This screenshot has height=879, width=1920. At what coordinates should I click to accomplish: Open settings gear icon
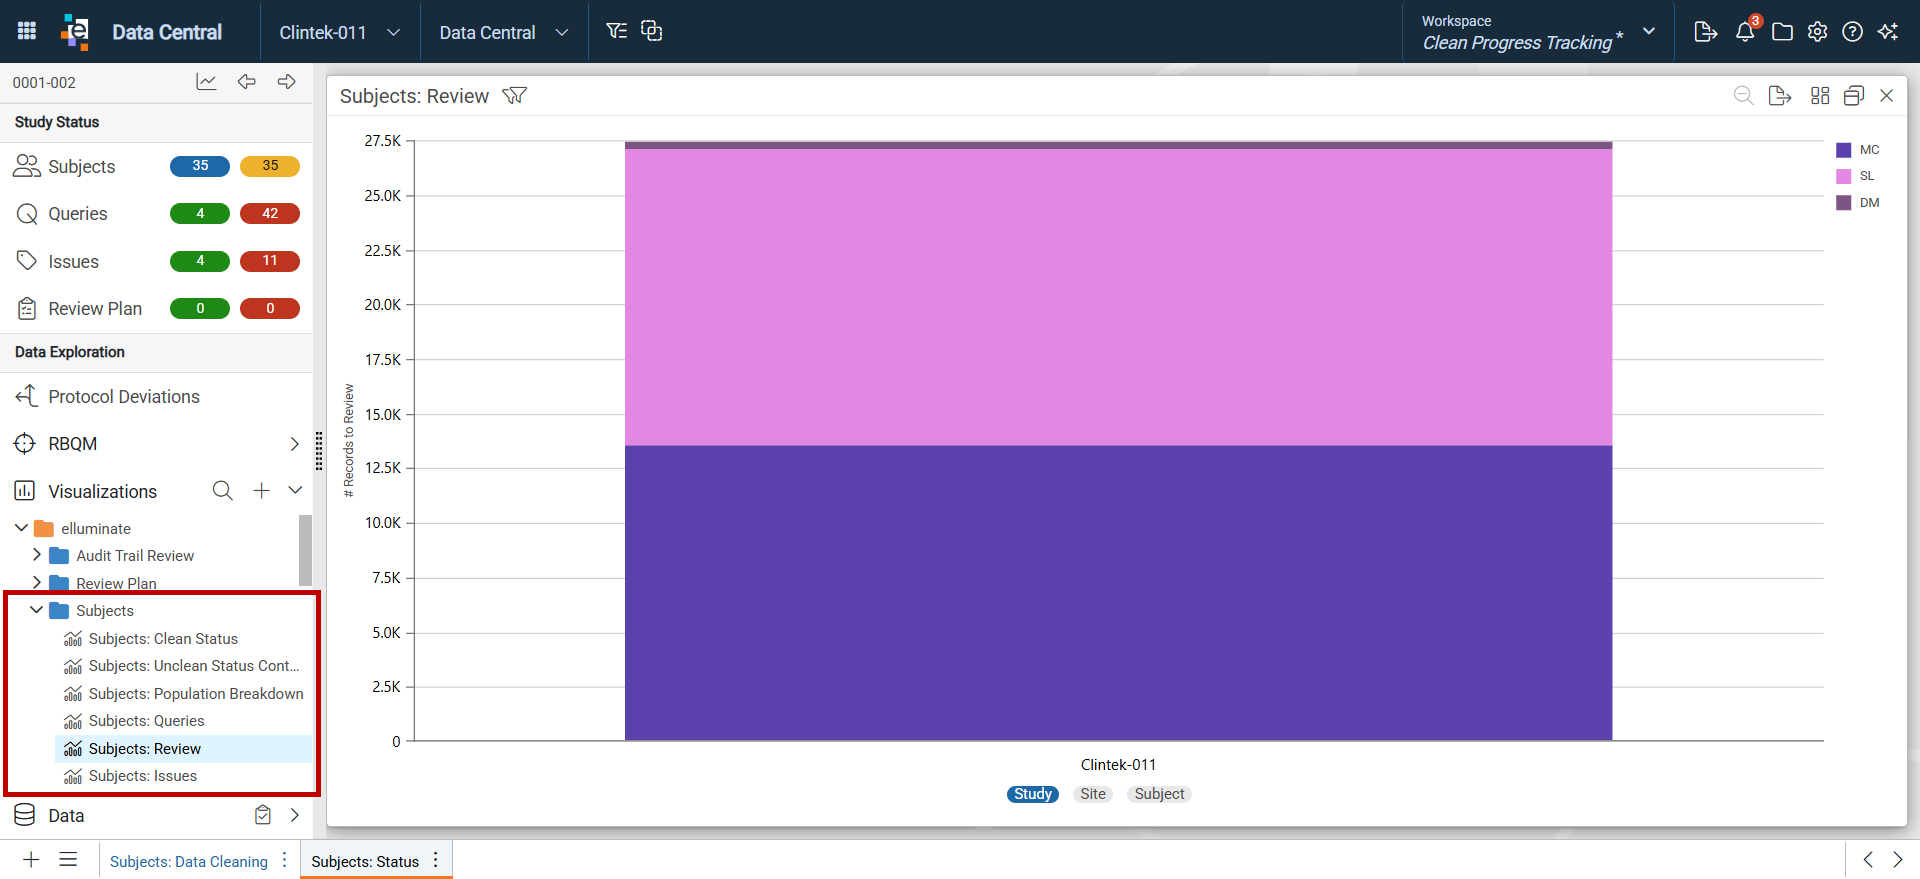click(x=1817, y=32)
